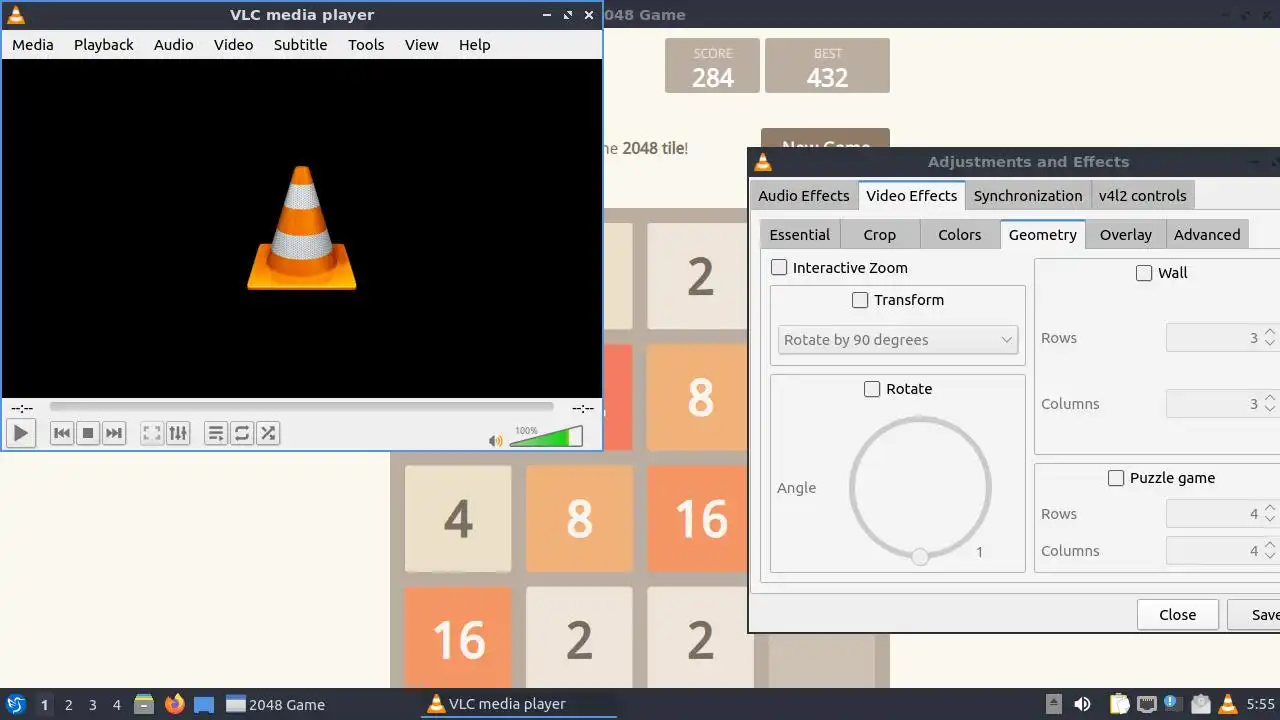The height and width of the screenshot is (720, 1280).
Task: Click the show desktop icon in taskbar
Action: (204, 704)
